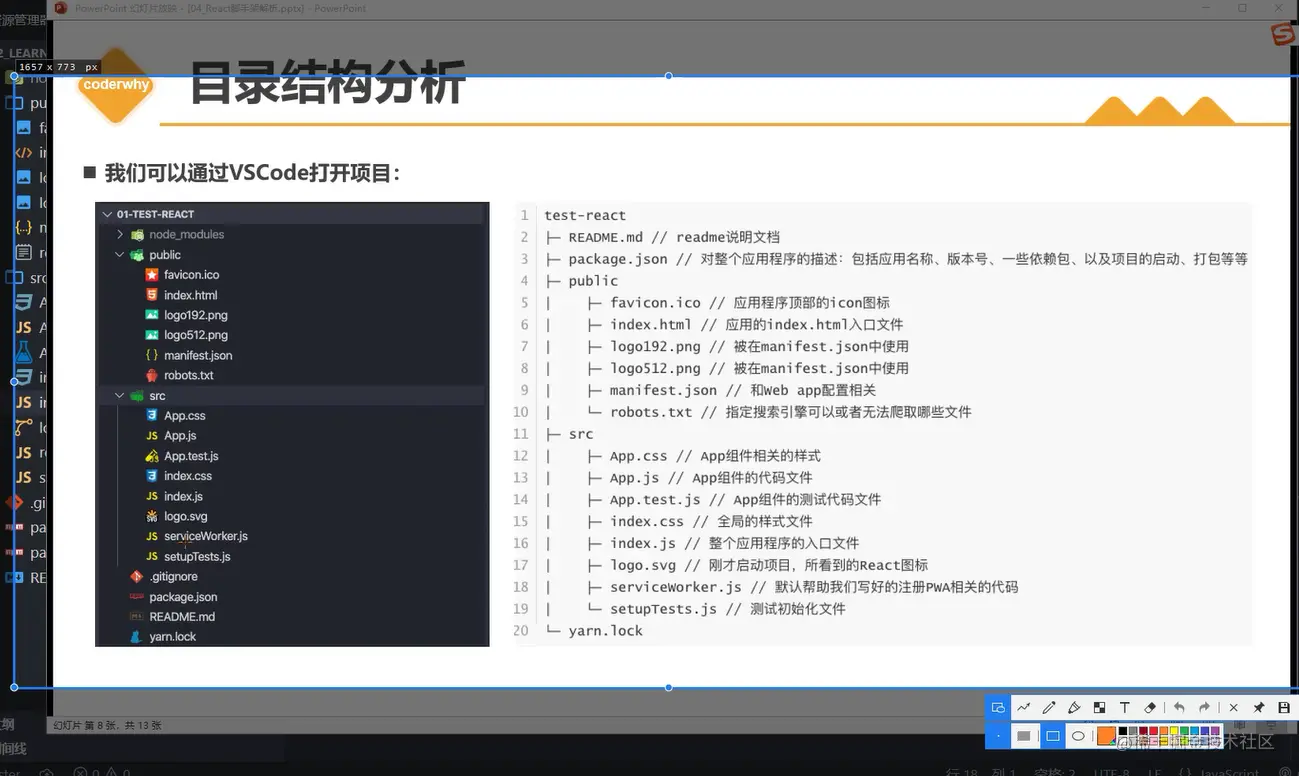This screenshot has width=1299, height=776.
Task: Click the slide title '目录结构分析'
Action: point(327,83)
